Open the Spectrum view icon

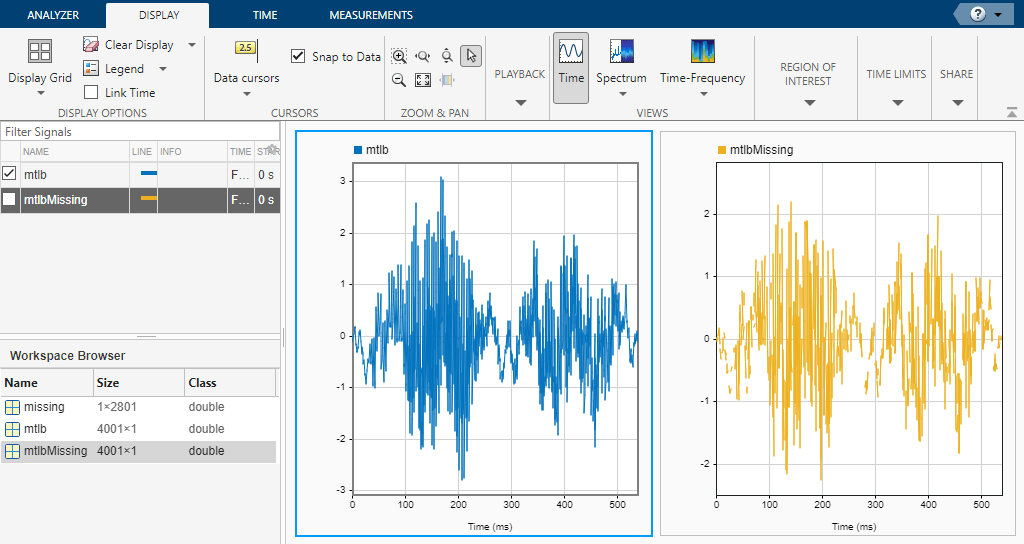(621, 51)
